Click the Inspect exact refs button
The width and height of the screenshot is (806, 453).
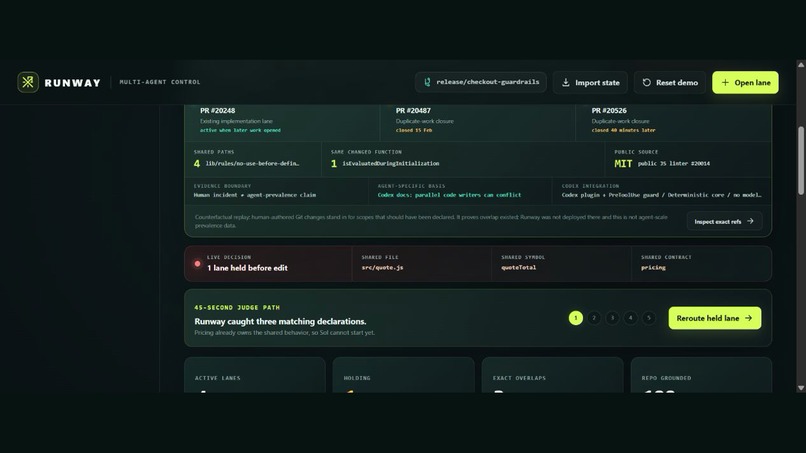click(724, 221)
